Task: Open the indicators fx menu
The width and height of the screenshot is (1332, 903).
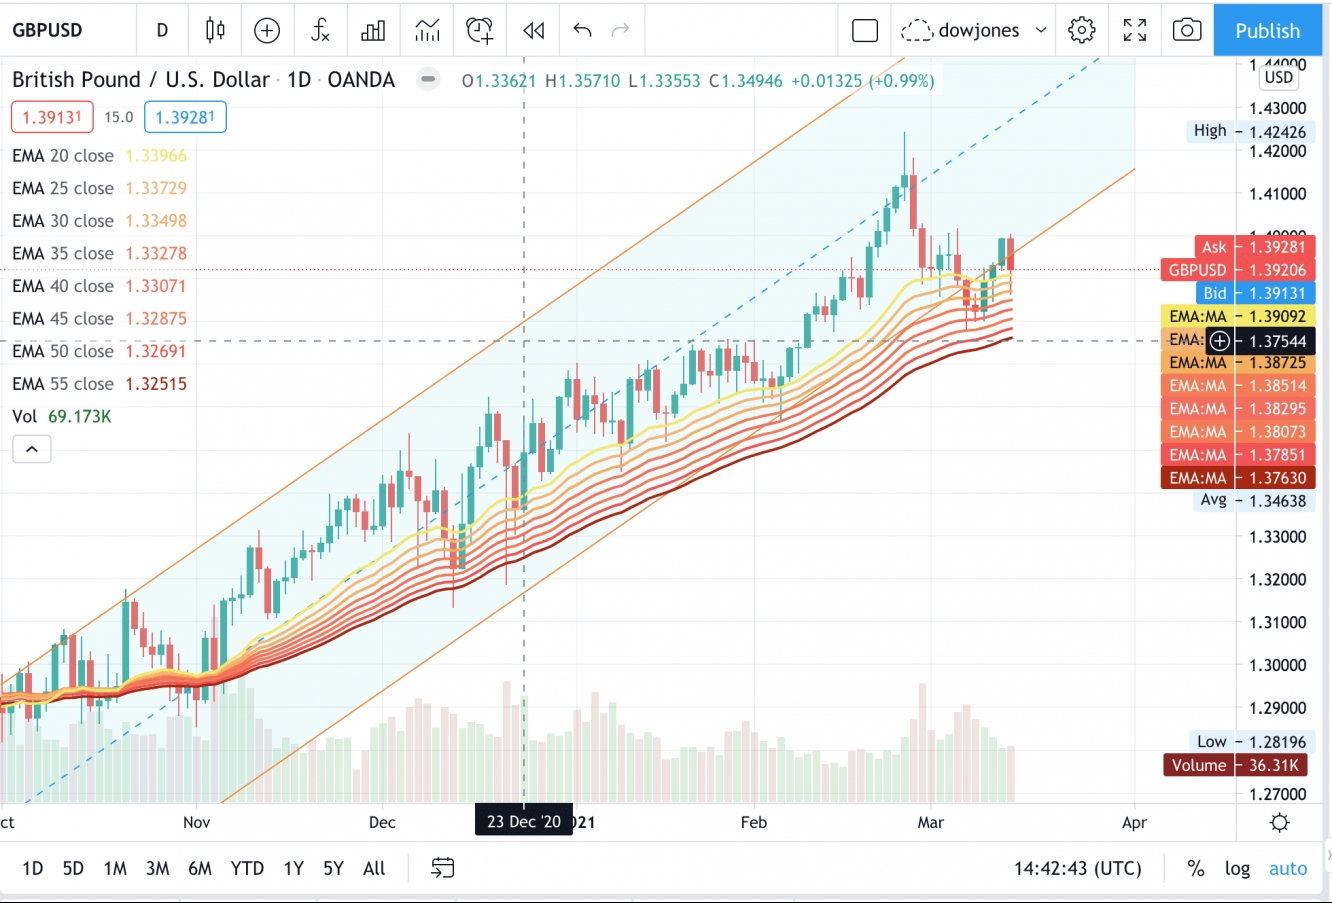Action: (320, 30)
